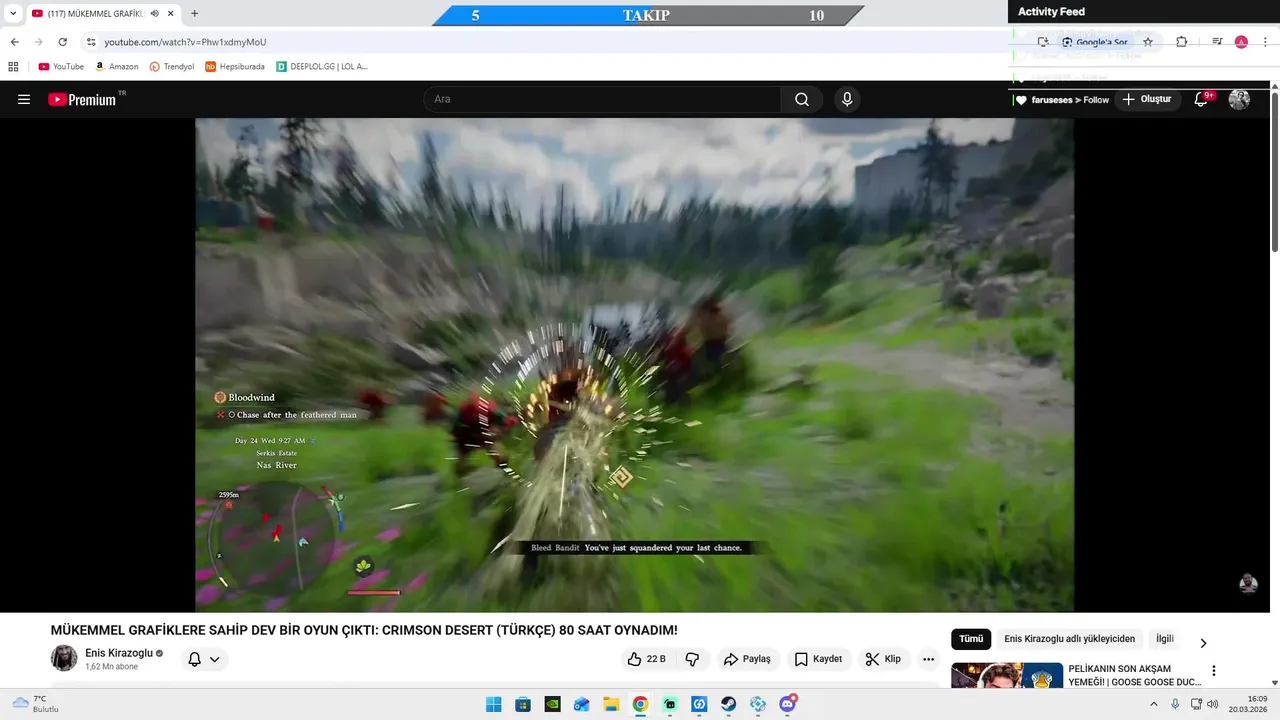Select the Tümü filter chip
Screen dimensions: 1280x720
[971, 639]
